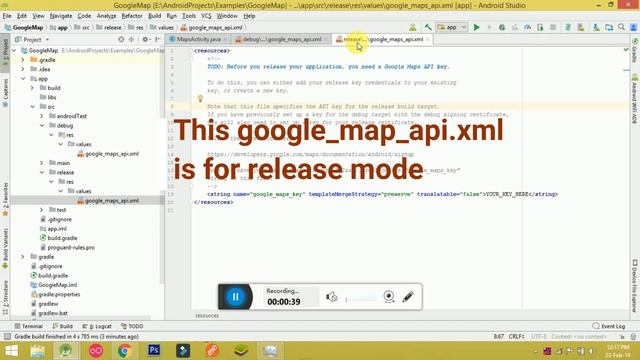Image resolution: width=640 pixels, height=360 pixels.
Task: Click the Windows Start button
Action: tap(11, 351)
